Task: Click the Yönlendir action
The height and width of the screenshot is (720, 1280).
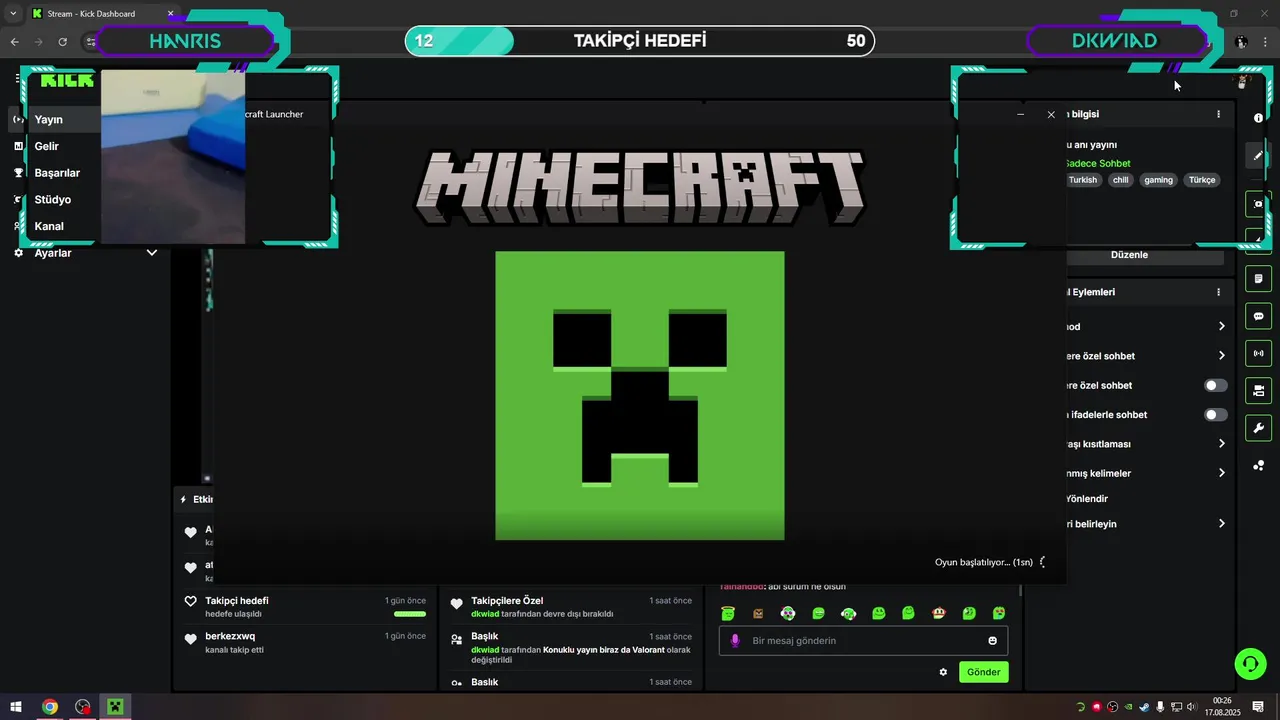Action: (x=1087, y=499)
